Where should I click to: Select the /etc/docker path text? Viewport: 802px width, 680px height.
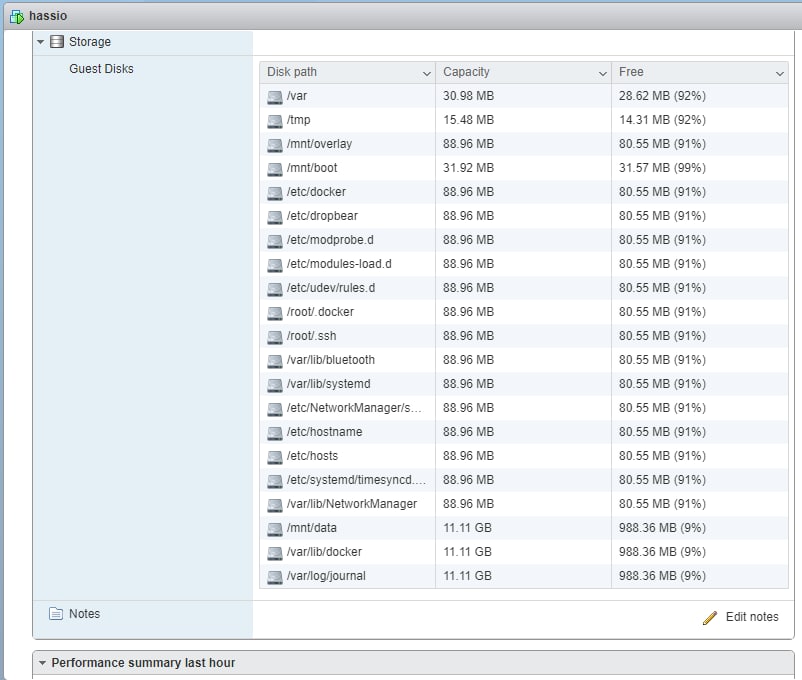point(316,192)
